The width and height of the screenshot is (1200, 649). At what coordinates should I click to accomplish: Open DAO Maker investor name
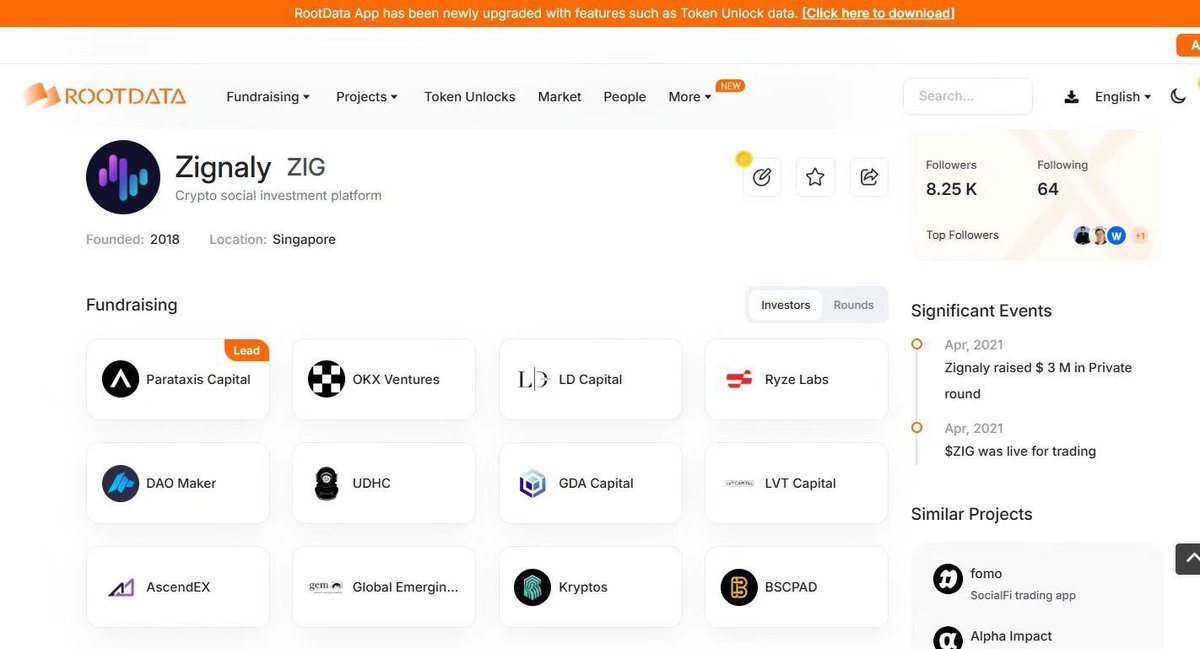tap(181, 483)
